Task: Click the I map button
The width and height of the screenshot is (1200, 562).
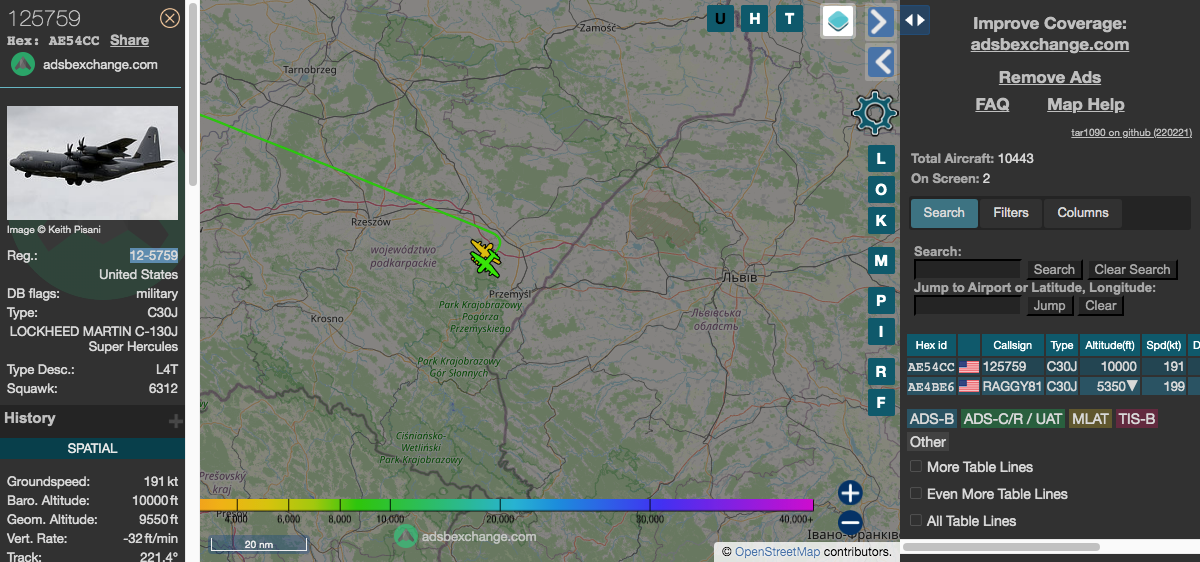Action: 880,331
